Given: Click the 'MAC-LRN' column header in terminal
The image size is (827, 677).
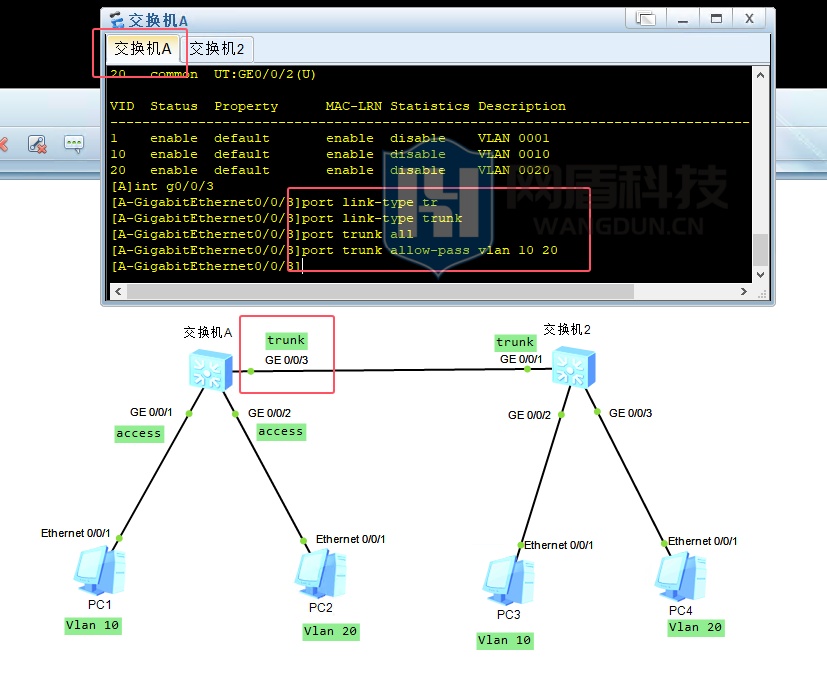Looking at the screenshot, I should tap(353, 106).
